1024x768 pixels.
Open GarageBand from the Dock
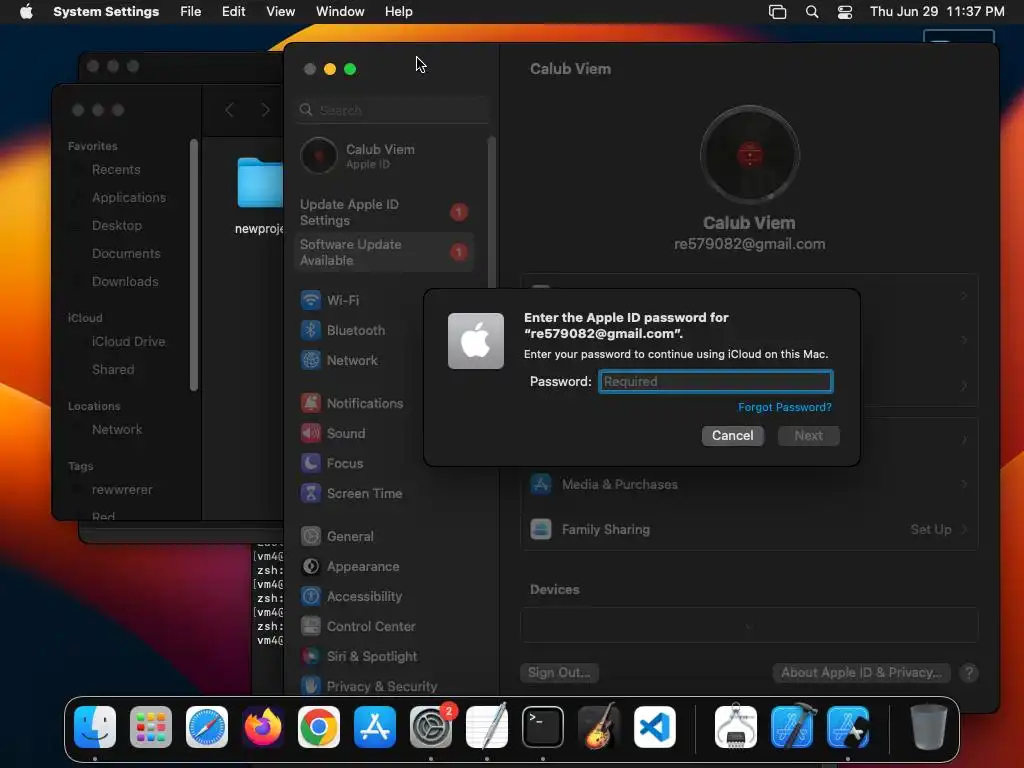[599, 726]
